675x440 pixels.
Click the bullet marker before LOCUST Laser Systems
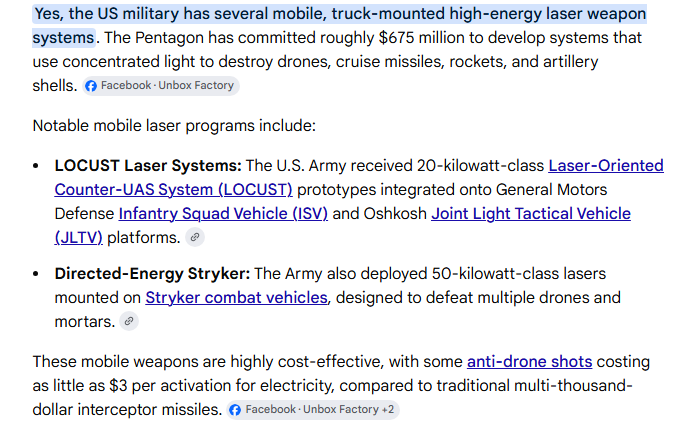(36, 166)
